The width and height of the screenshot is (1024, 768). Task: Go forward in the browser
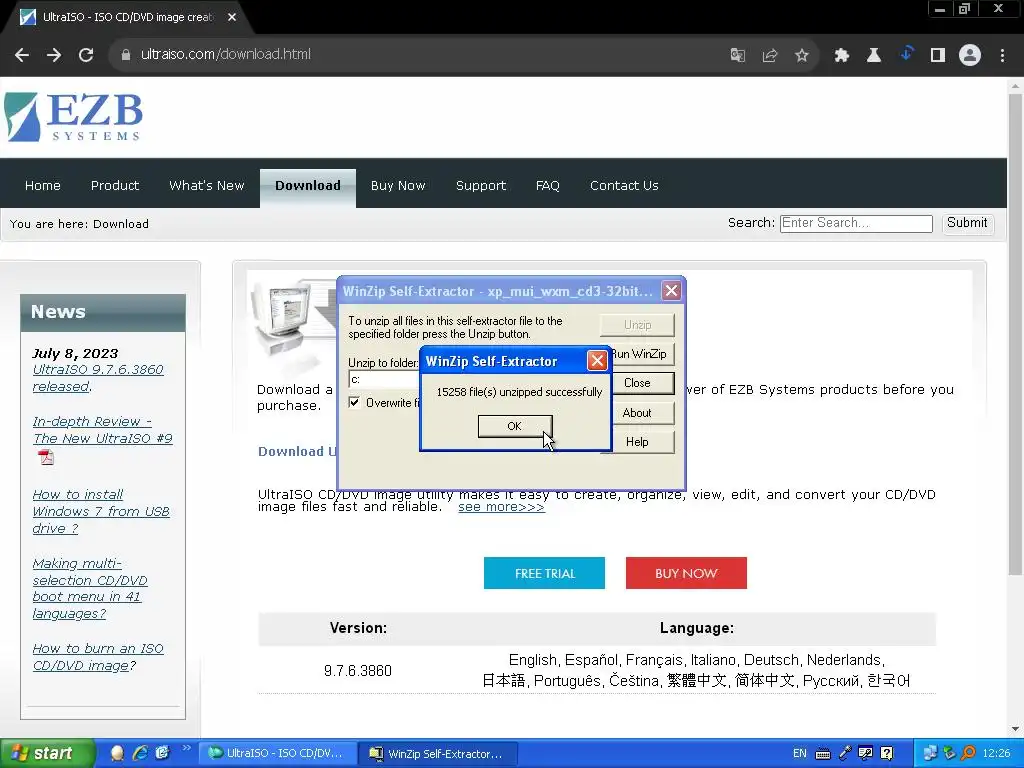(54, 55)
